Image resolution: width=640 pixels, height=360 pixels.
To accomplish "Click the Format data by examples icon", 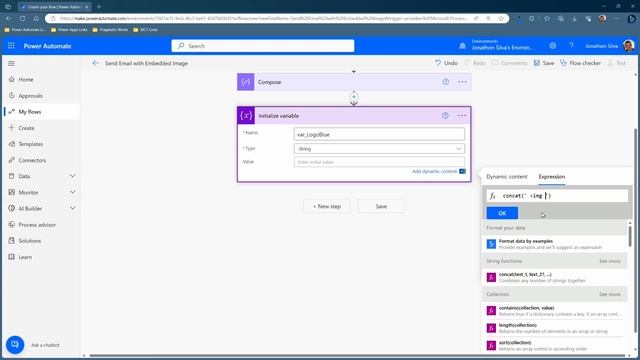I will point(491,244).
